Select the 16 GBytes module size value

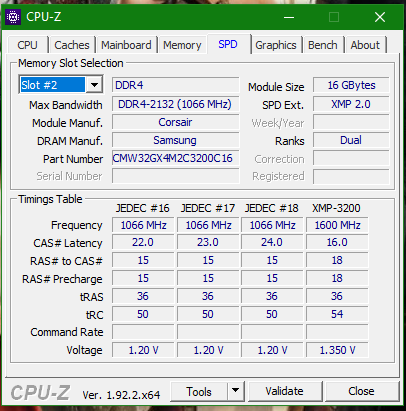351,85
